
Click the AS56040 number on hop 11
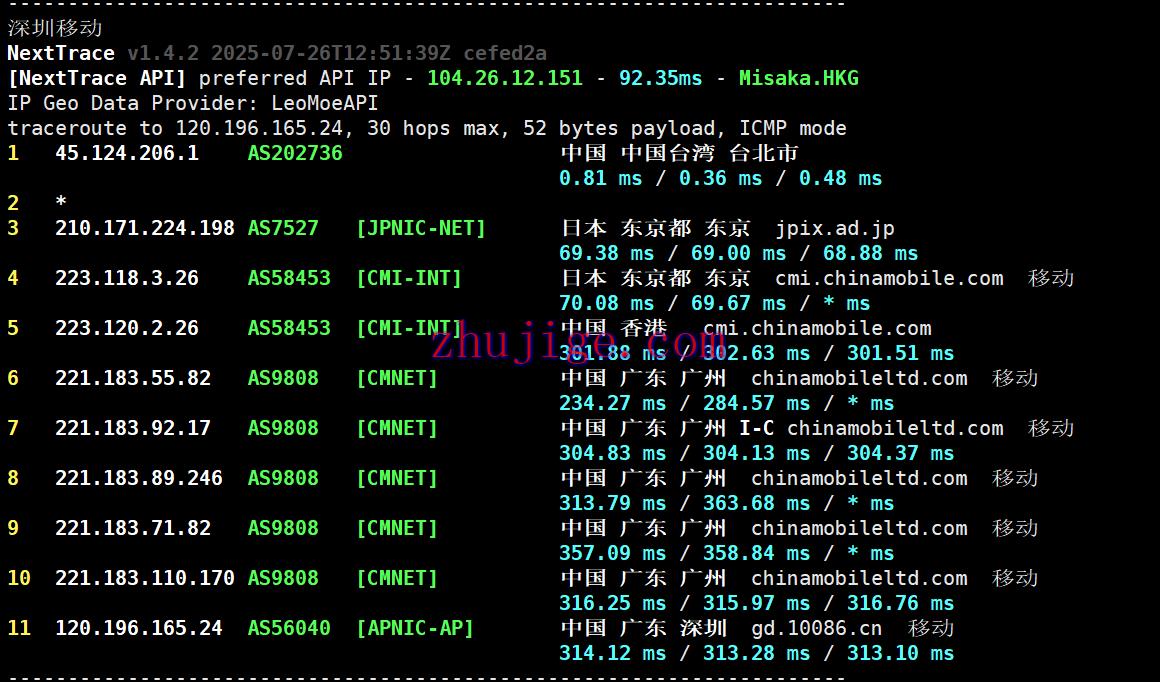[289, 628]
